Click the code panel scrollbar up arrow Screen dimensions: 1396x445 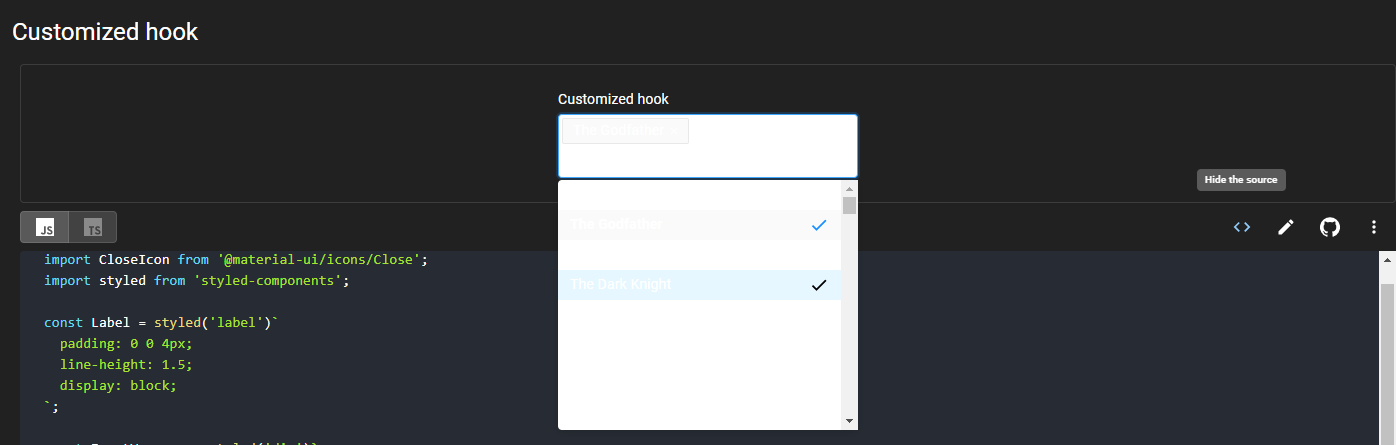tap(1387, 259)
